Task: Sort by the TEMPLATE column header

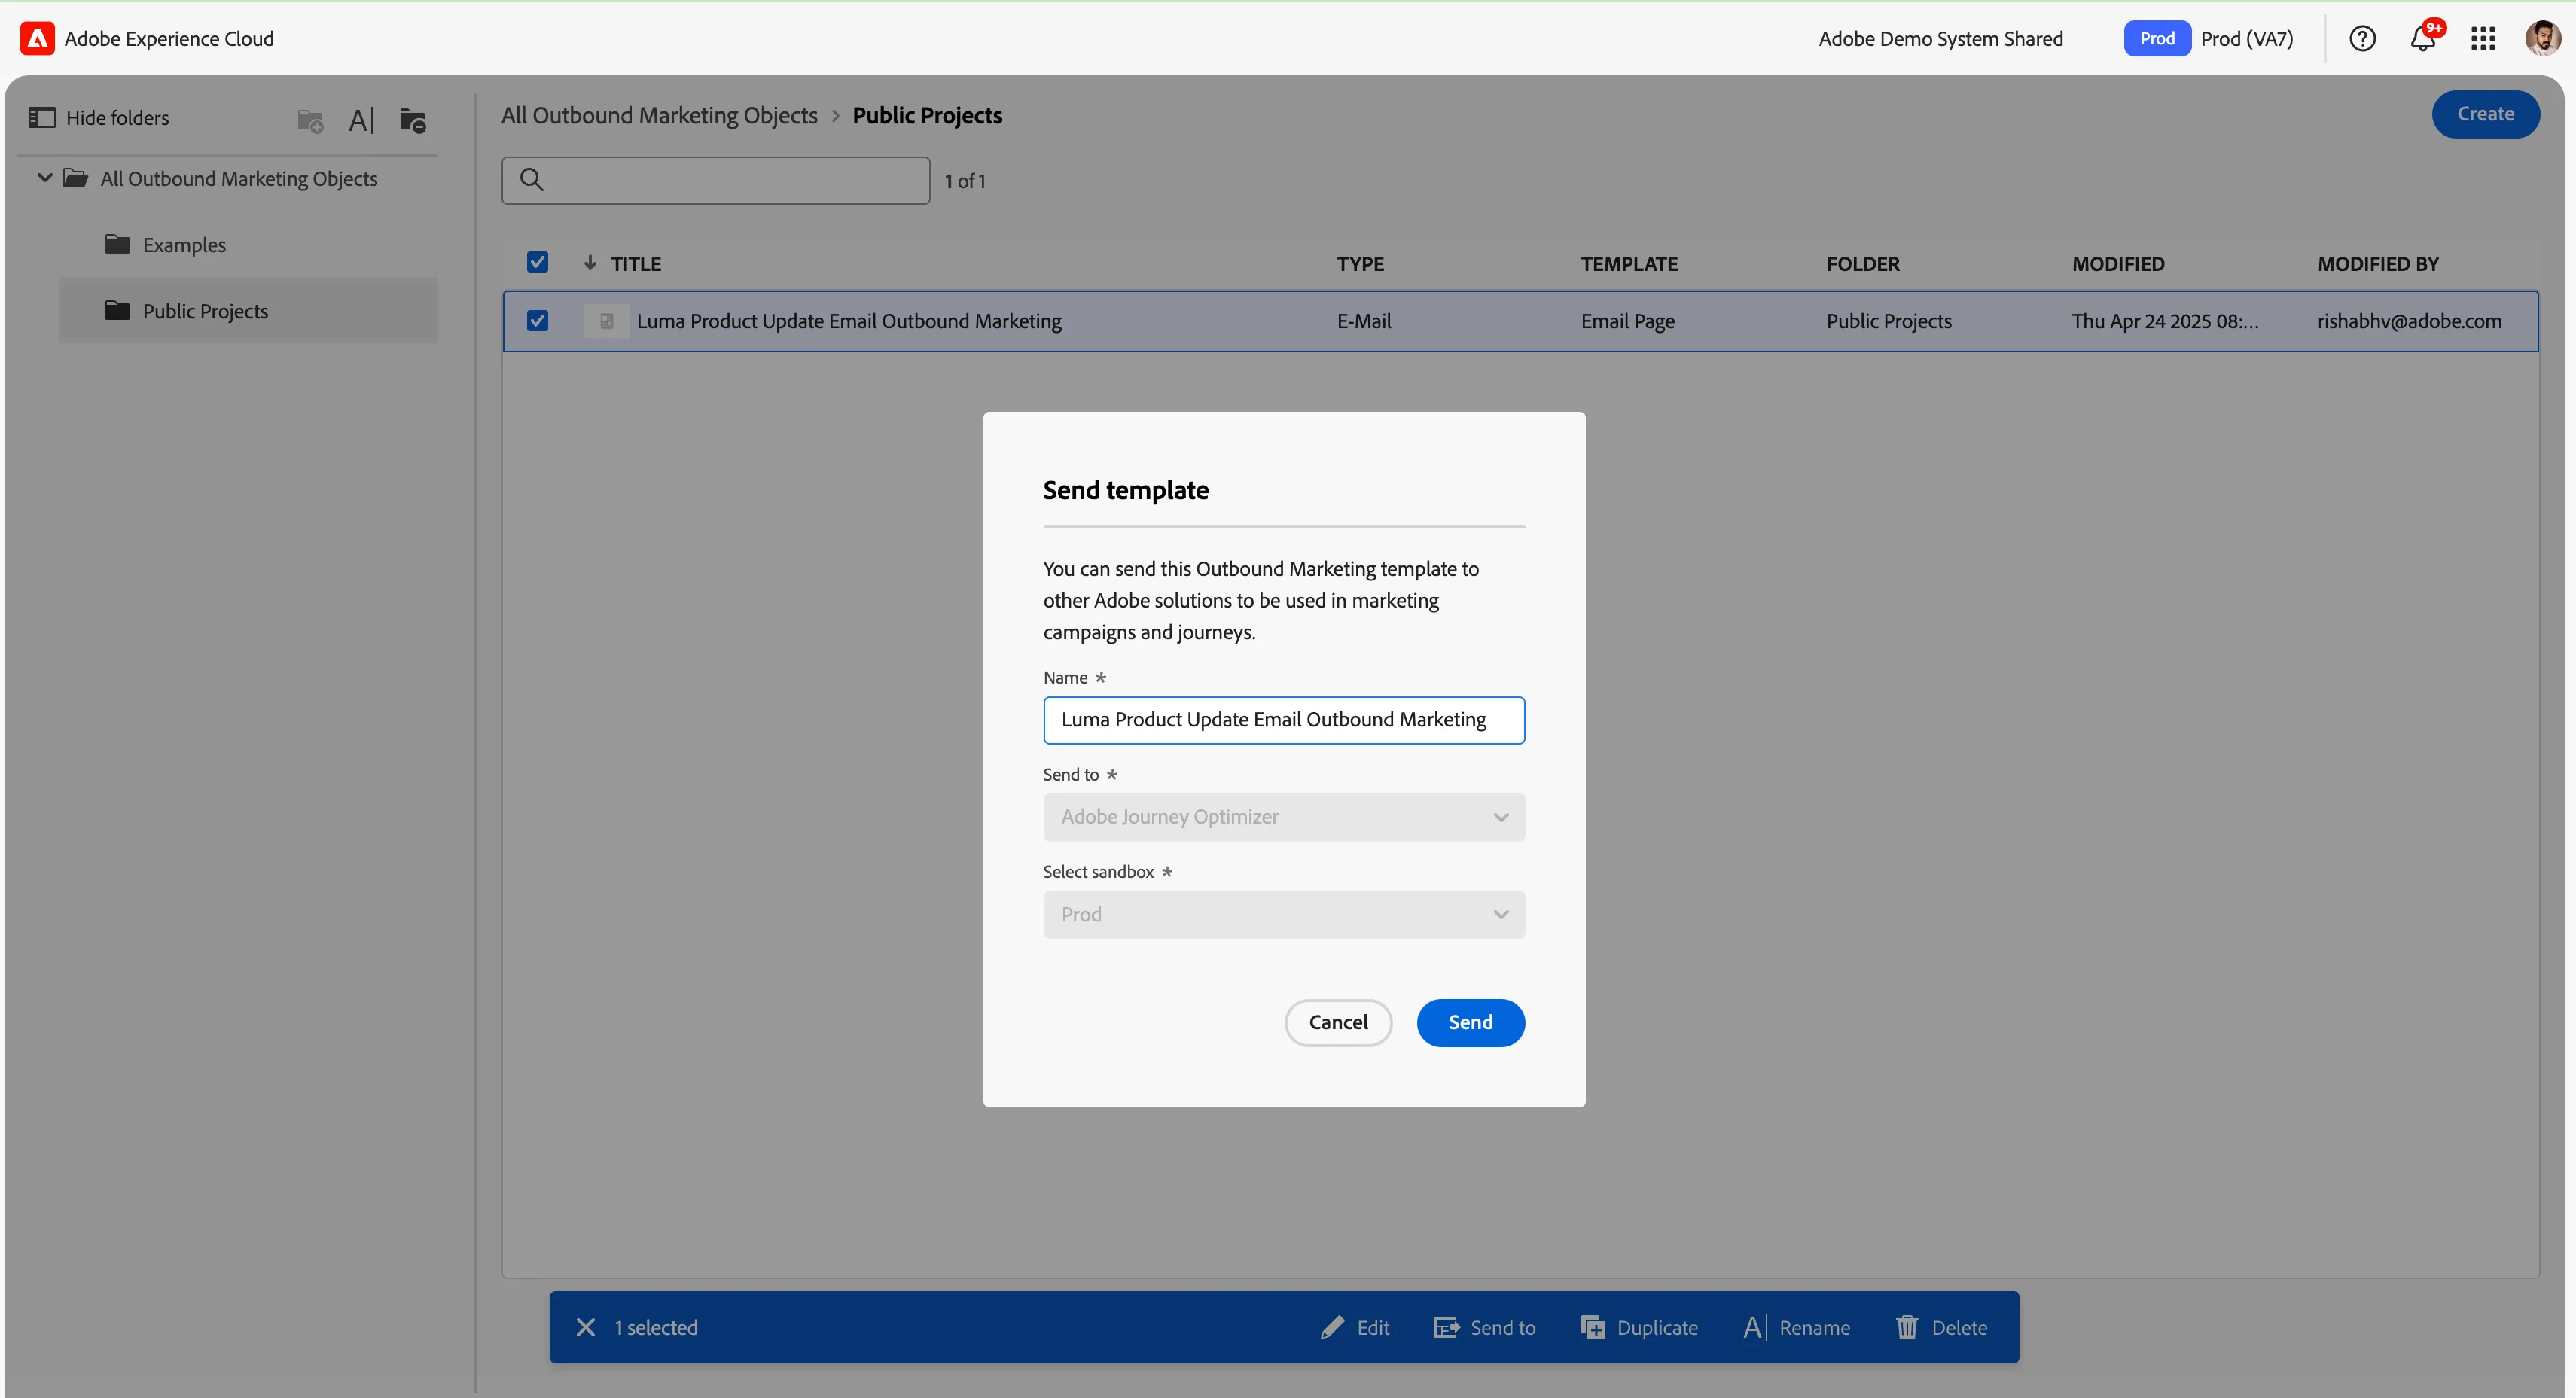Action: [x=1629, y=264]
